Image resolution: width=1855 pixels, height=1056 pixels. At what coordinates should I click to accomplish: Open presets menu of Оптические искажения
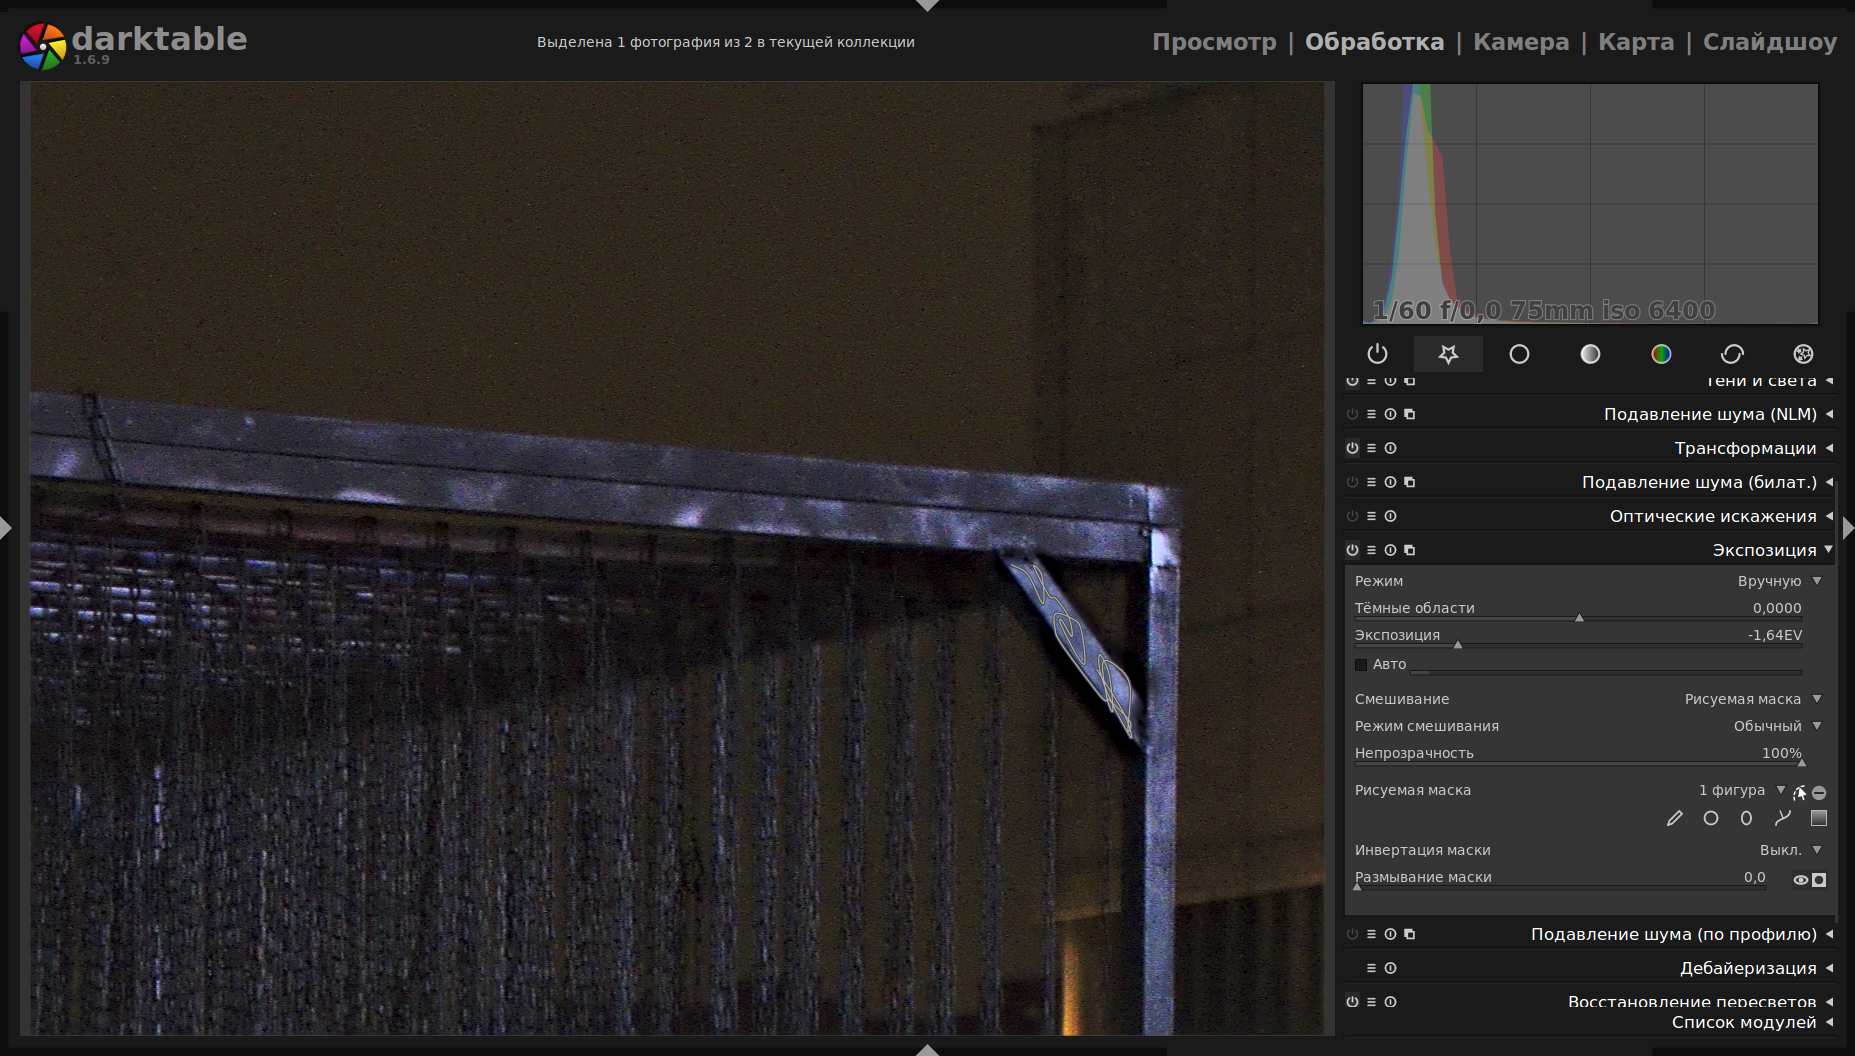tap(1372, 516)
